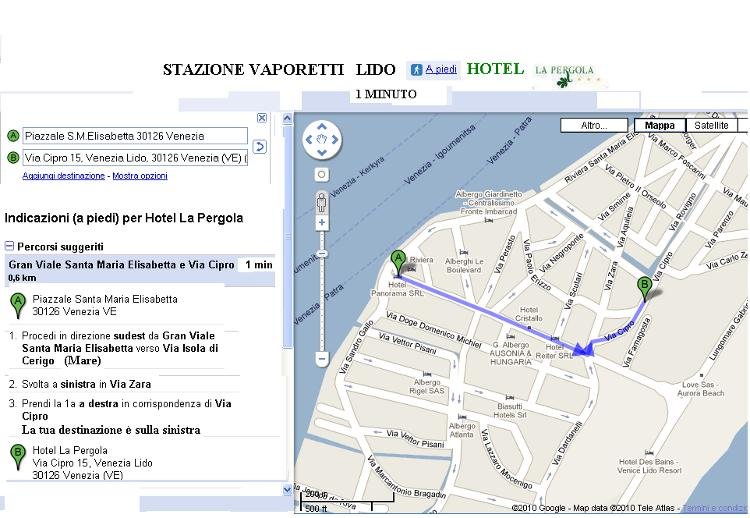
Task: Open the 'Altro...' map menu
Action: (594, 125)
